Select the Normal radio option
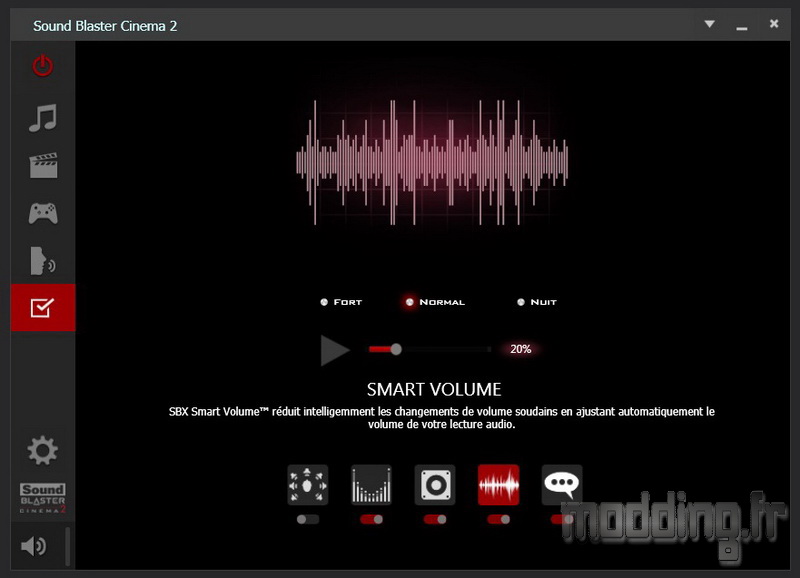The width and height of the screenshot is (800, 578). coord(435,302)
